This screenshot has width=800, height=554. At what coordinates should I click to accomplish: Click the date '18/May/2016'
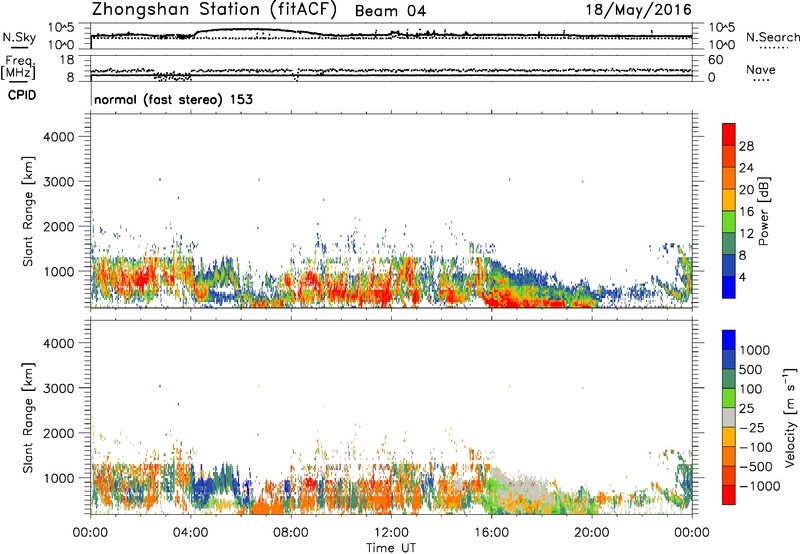pos(638,10)
